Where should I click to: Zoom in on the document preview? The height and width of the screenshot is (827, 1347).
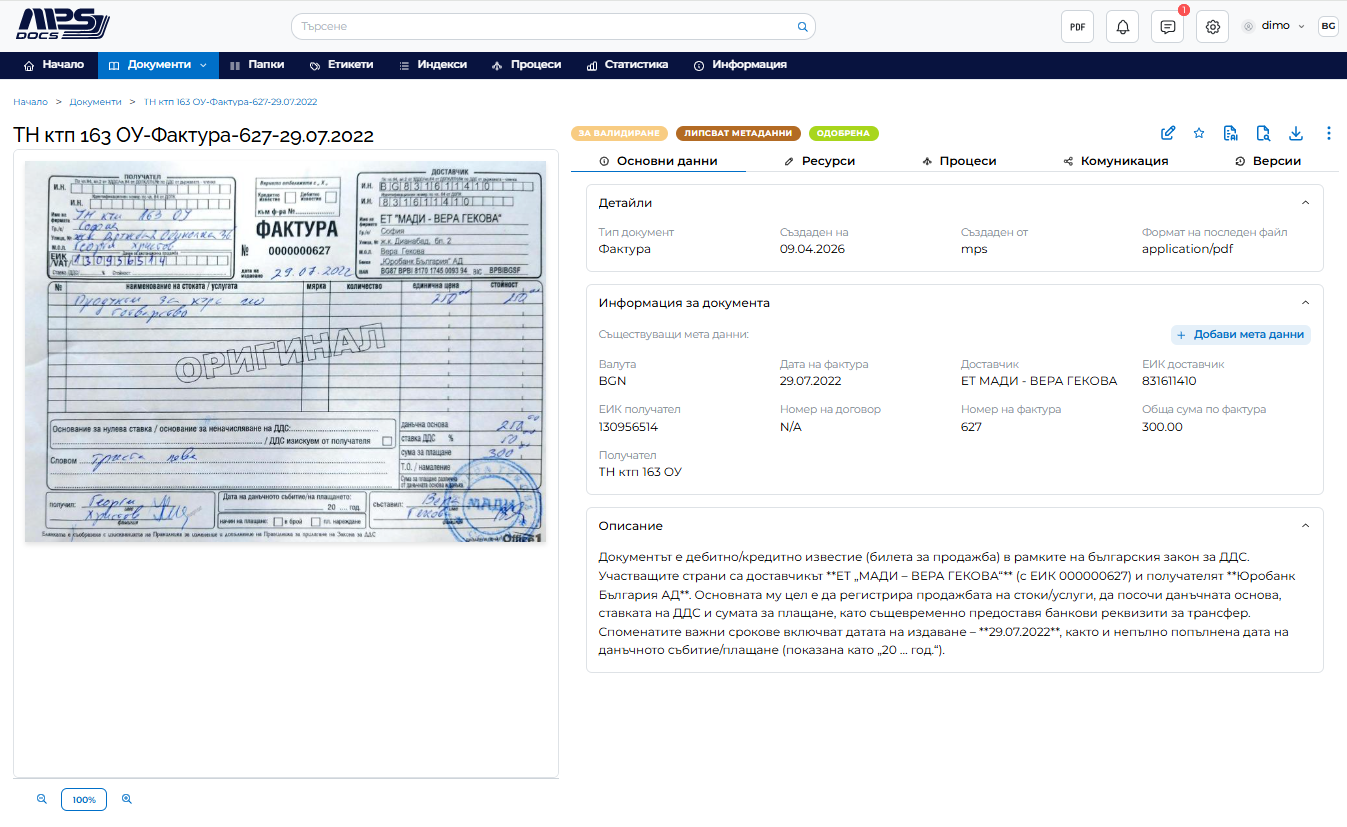[127, 800]
